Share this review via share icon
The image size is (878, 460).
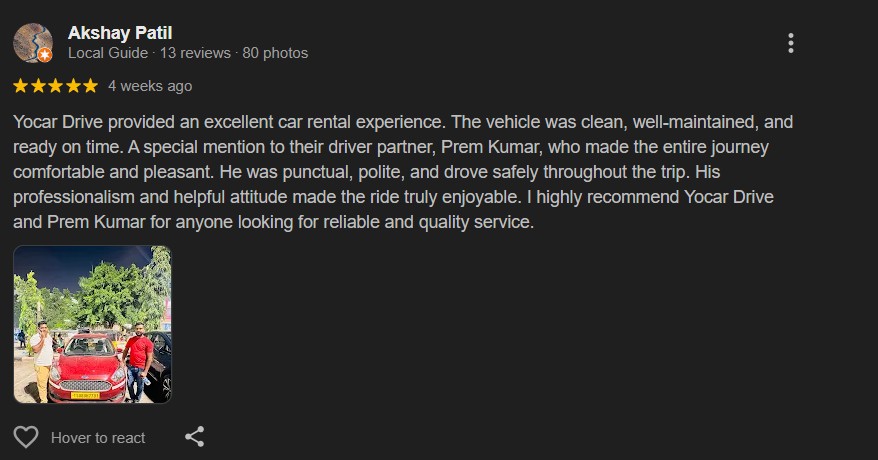(x=195, y=437)
